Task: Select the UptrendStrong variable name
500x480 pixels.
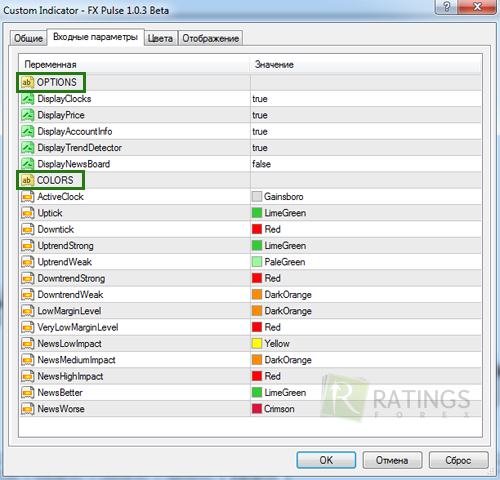Action: click(65, 246)
